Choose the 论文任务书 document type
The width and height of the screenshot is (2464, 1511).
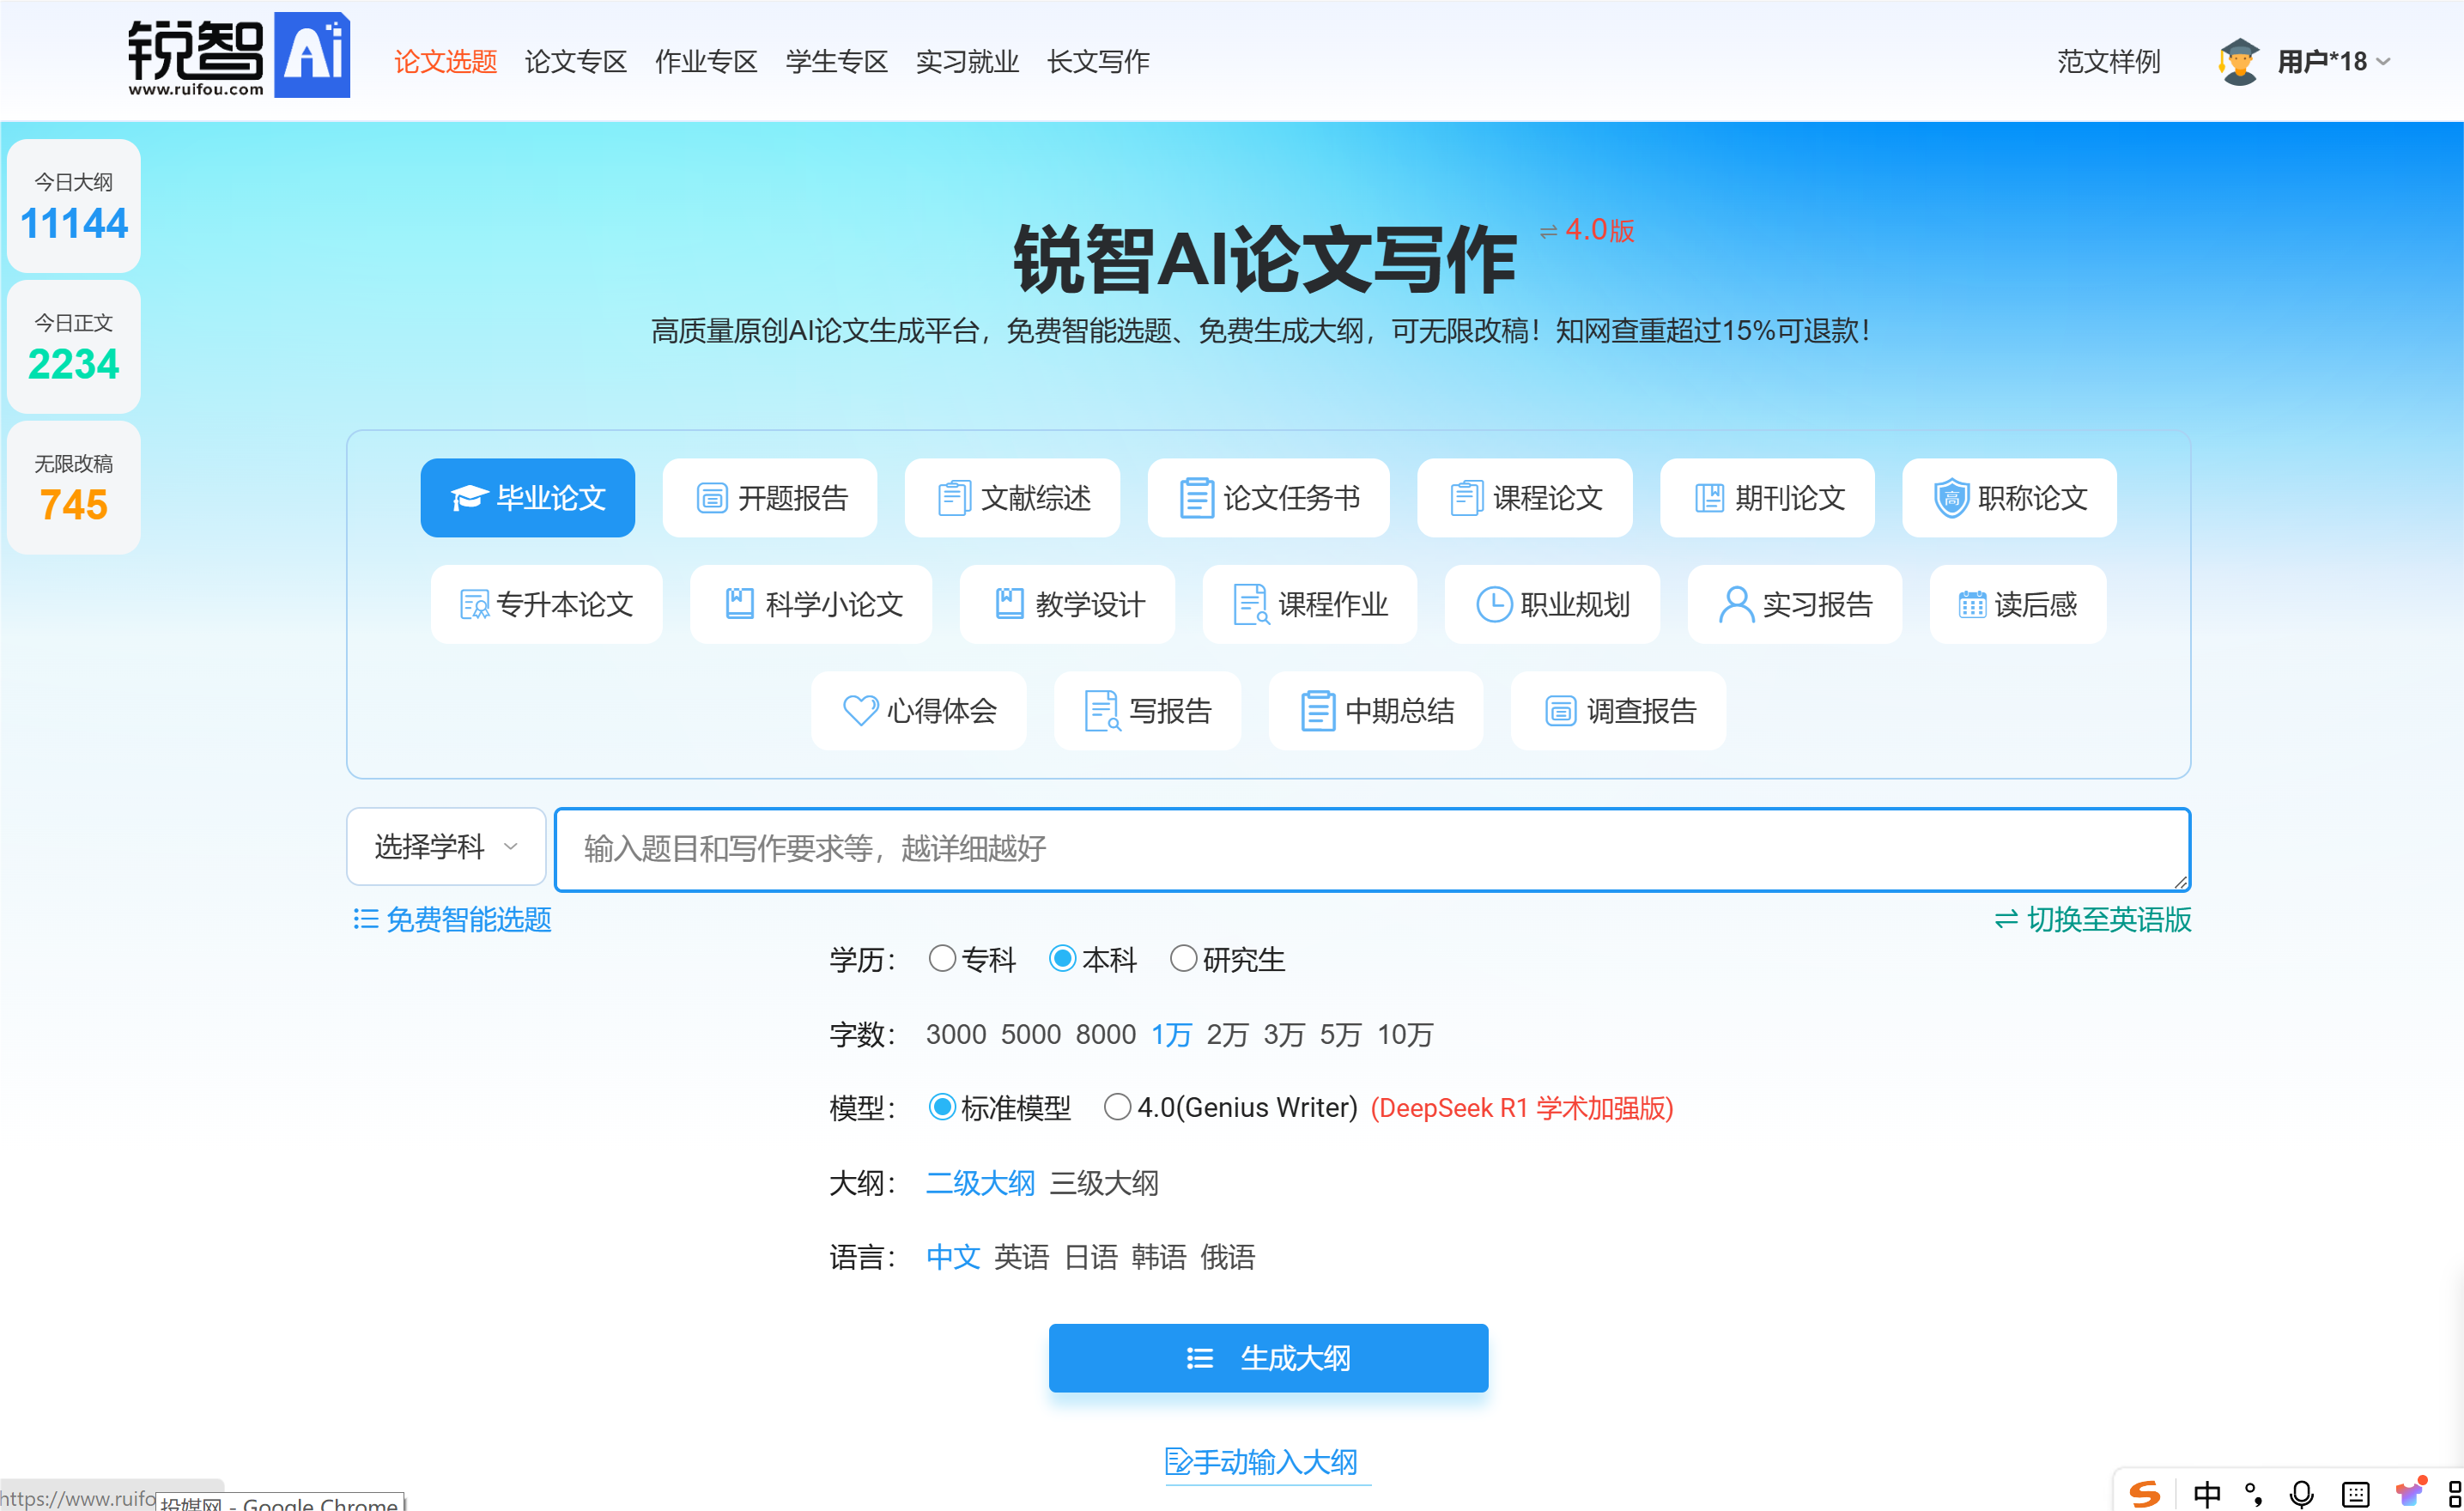(x=1269, y=498)
